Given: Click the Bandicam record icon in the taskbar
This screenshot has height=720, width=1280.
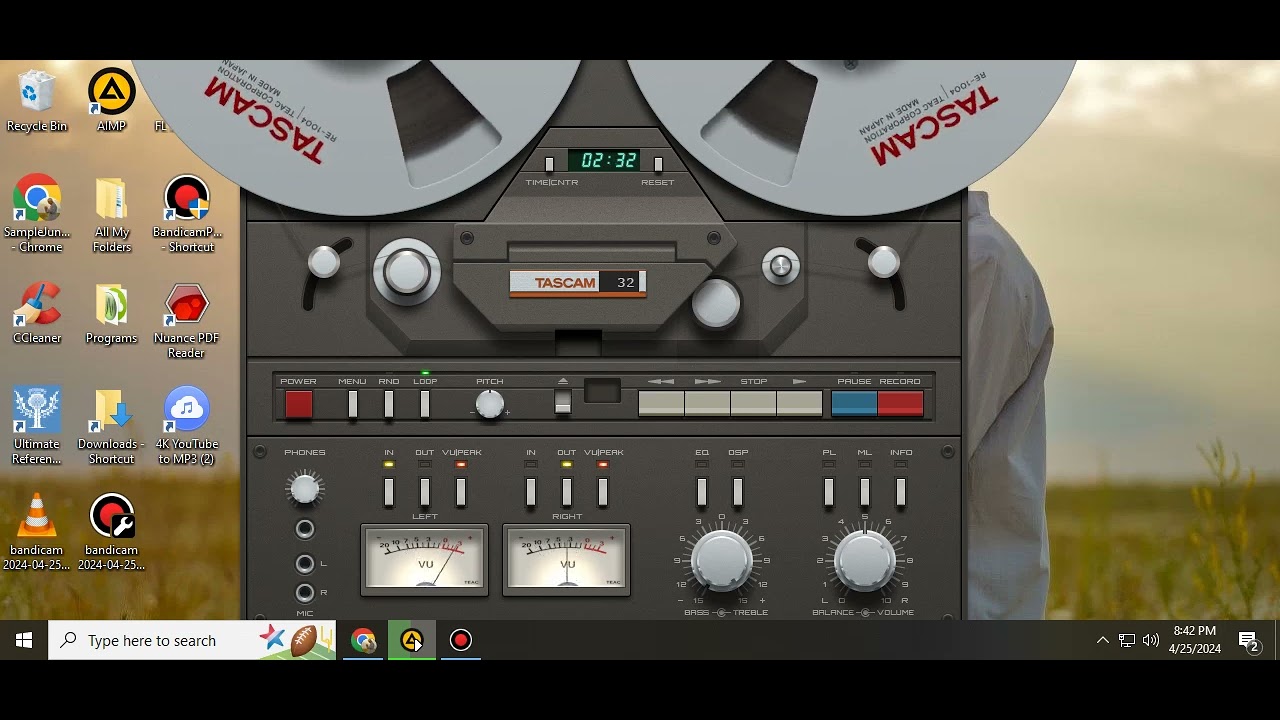Looking at the screenshot, I should 461,640.
